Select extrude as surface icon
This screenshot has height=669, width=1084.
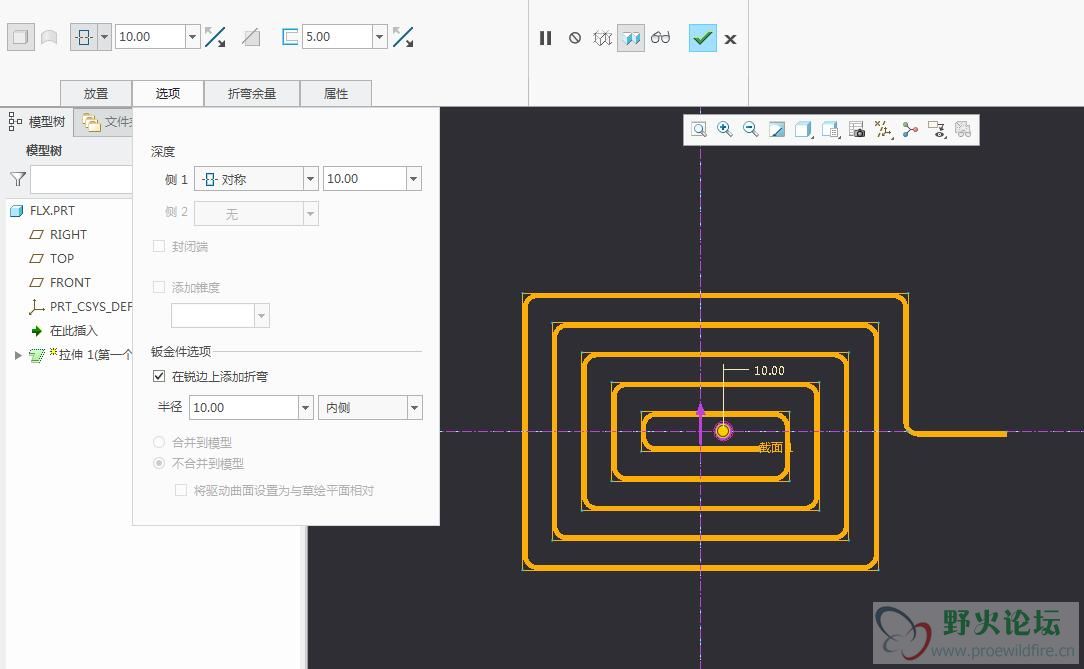[49, 37]
